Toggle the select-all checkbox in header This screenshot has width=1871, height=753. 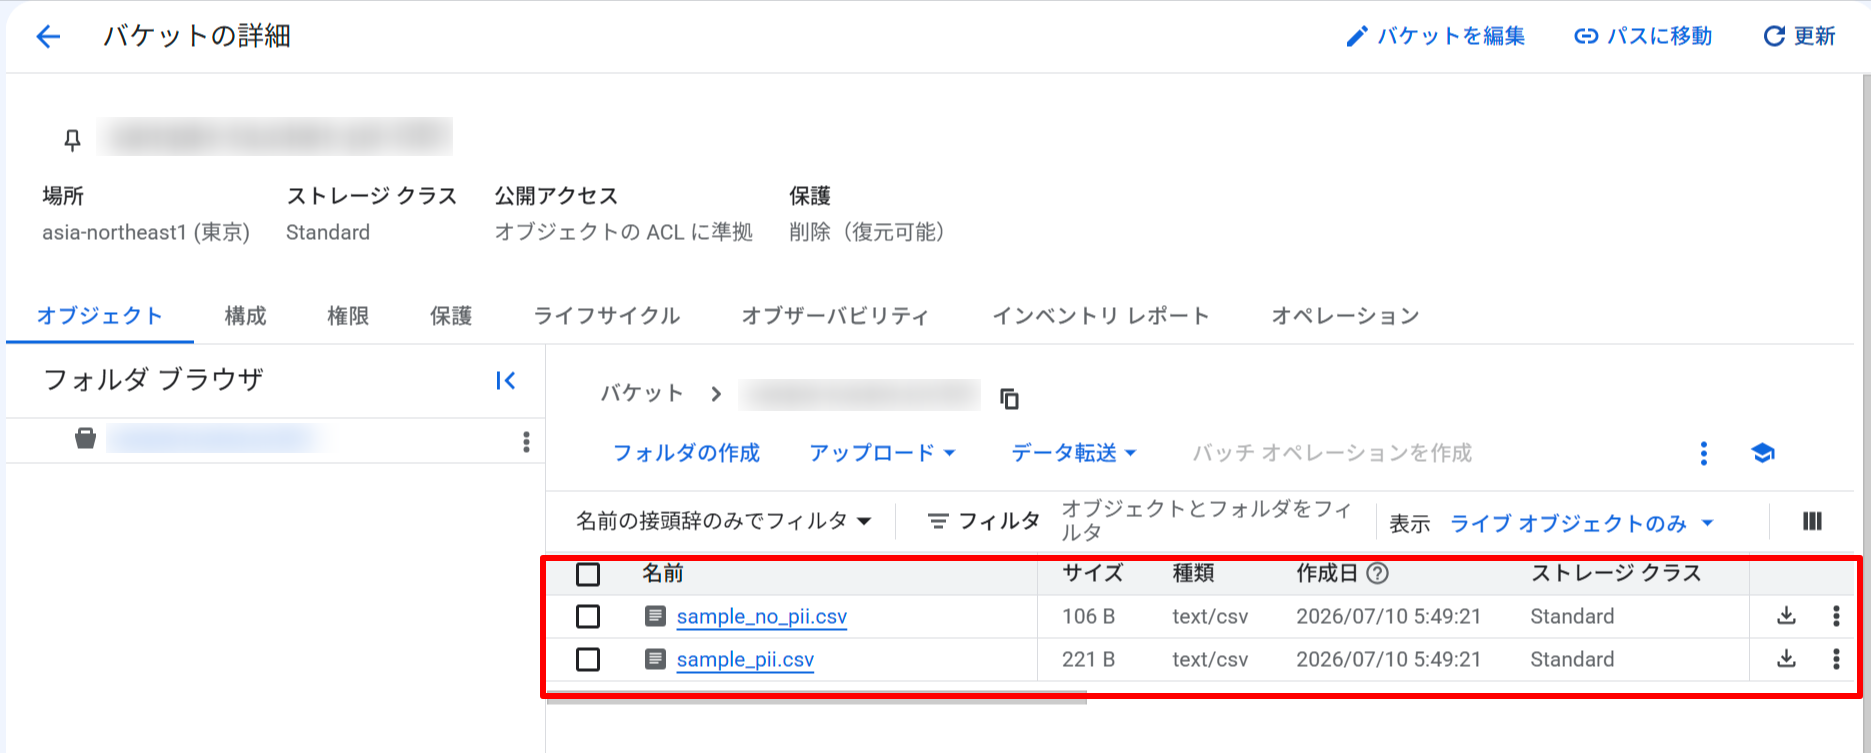[x=588, y=574]
